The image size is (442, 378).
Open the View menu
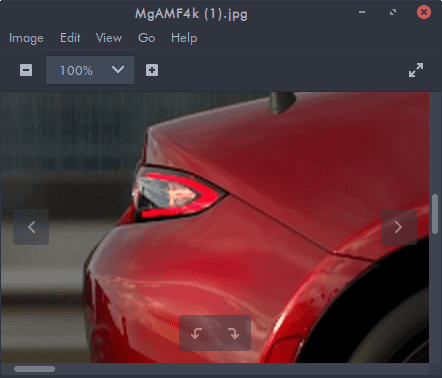click(x=109, y=38)
